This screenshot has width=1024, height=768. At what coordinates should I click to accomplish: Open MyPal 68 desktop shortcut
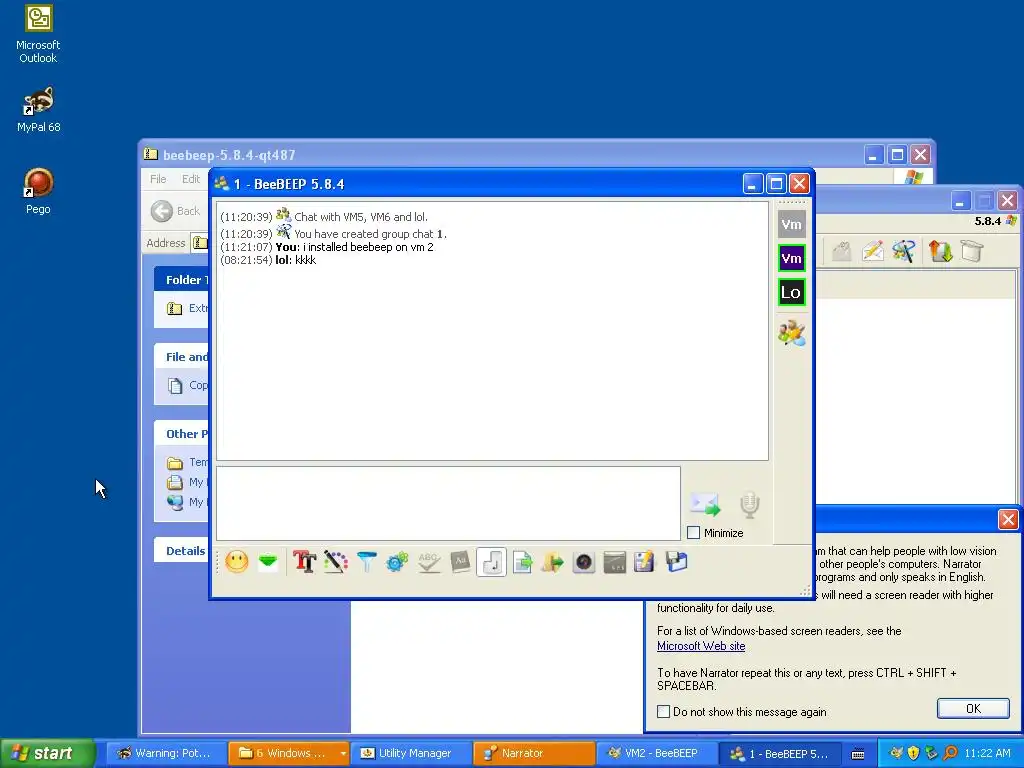pyautogui.click(x=38, y=110)
